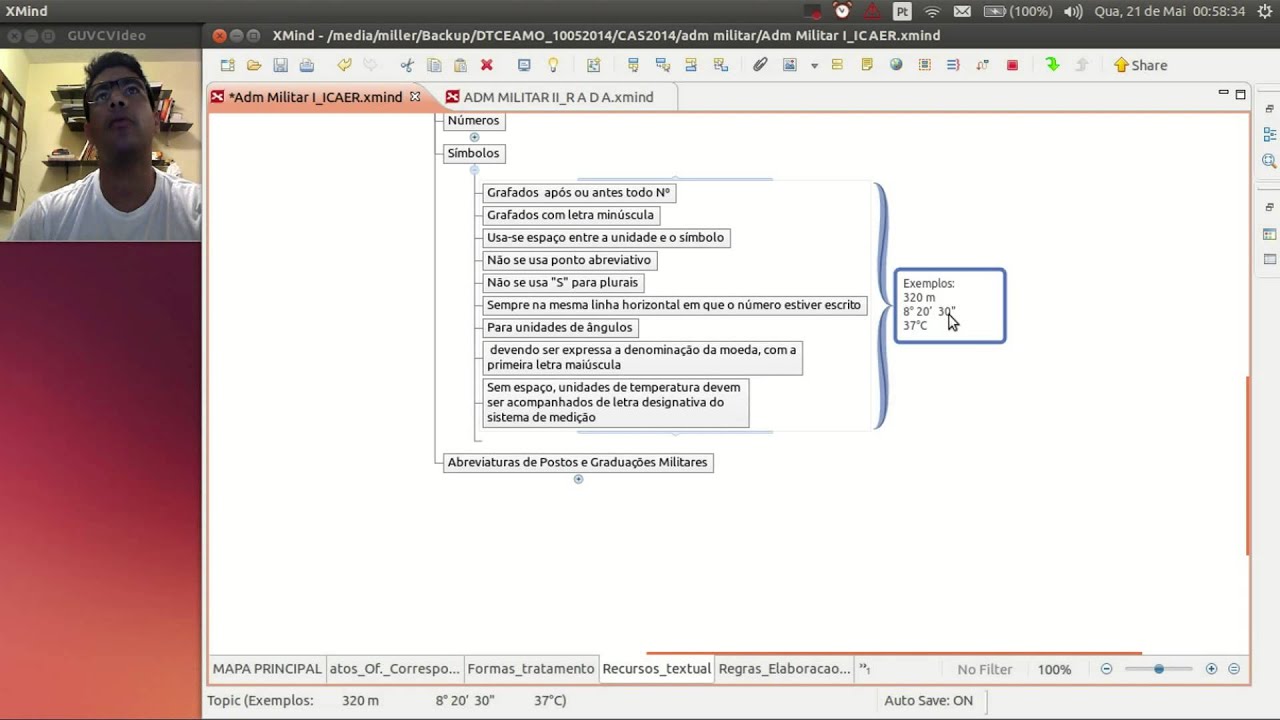Open the atos_Of._Correspo... sheet tab
Image resolution: width=1280 pixels, height=720 pixels.
tap(394, 669)
